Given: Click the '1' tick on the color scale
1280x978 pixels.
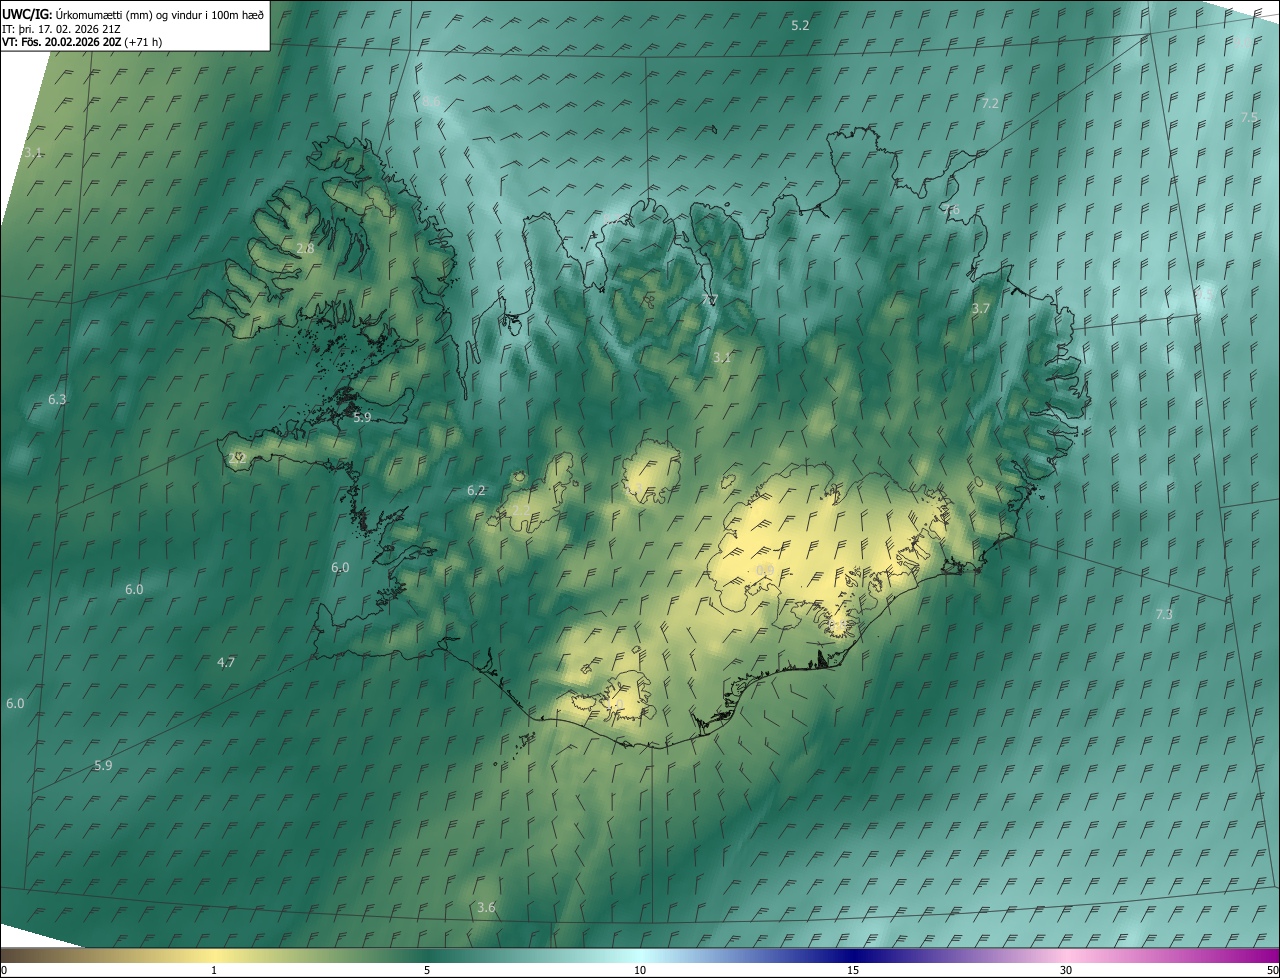Looking at the screenshot, I should coord(214,970).
